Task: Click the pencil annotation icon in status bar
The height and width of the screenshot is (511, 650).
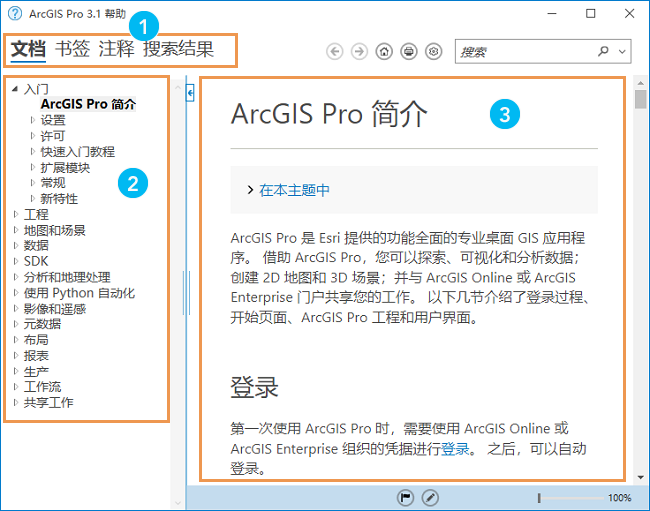Action: click(x=430, y=497)
